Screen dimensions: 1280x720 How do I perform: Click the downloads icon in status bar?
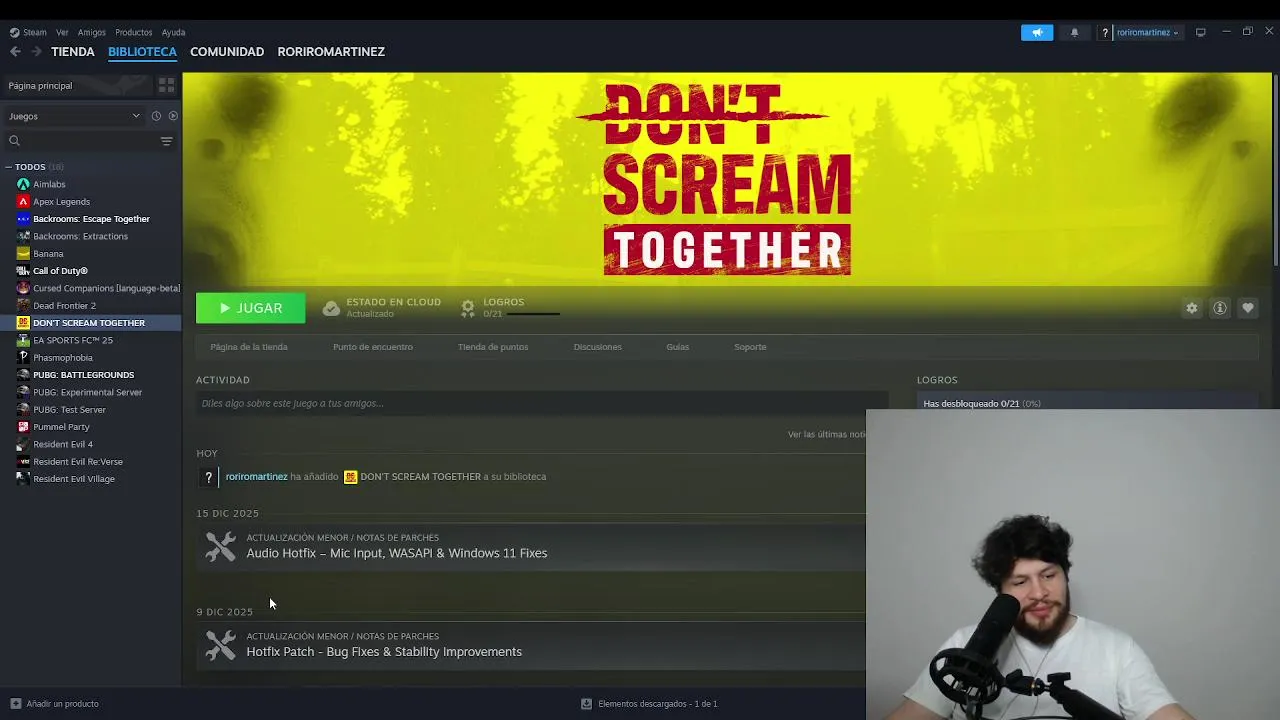click(587, 704)
